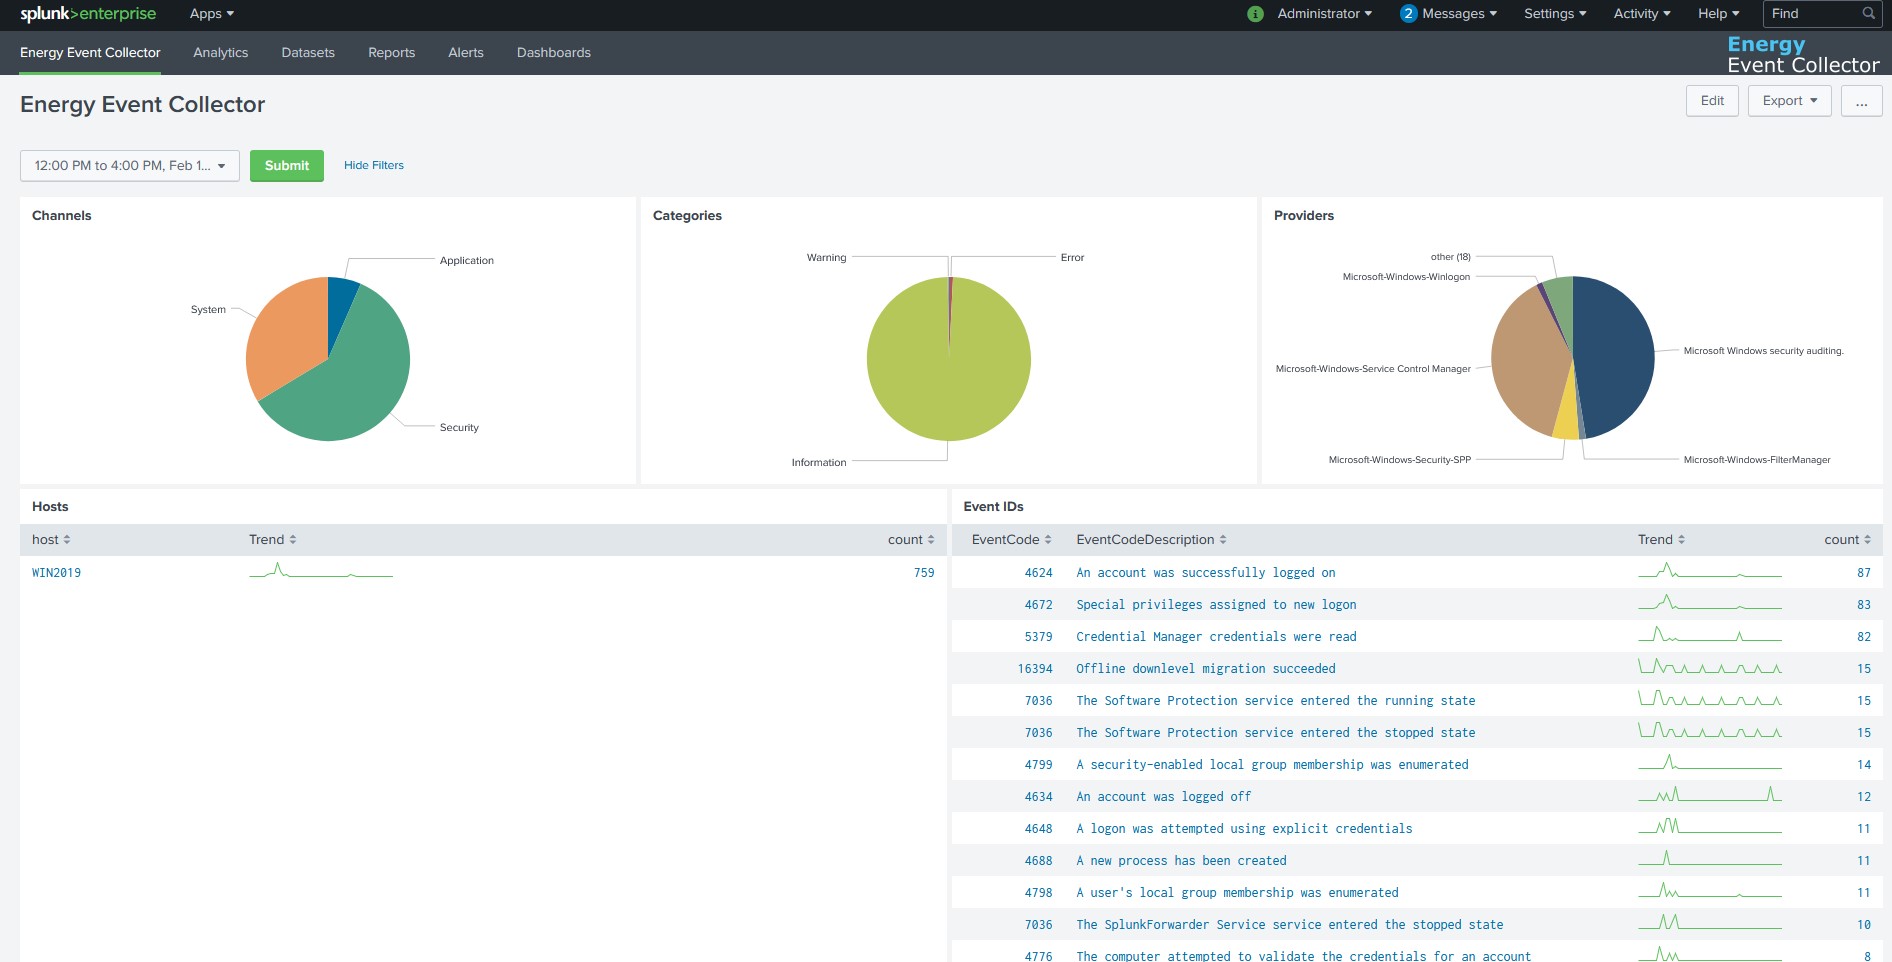The width and height of the screenshot is (1892, 962).
Task: Open the Alerts tab
Action: click(x=466, y=53)
